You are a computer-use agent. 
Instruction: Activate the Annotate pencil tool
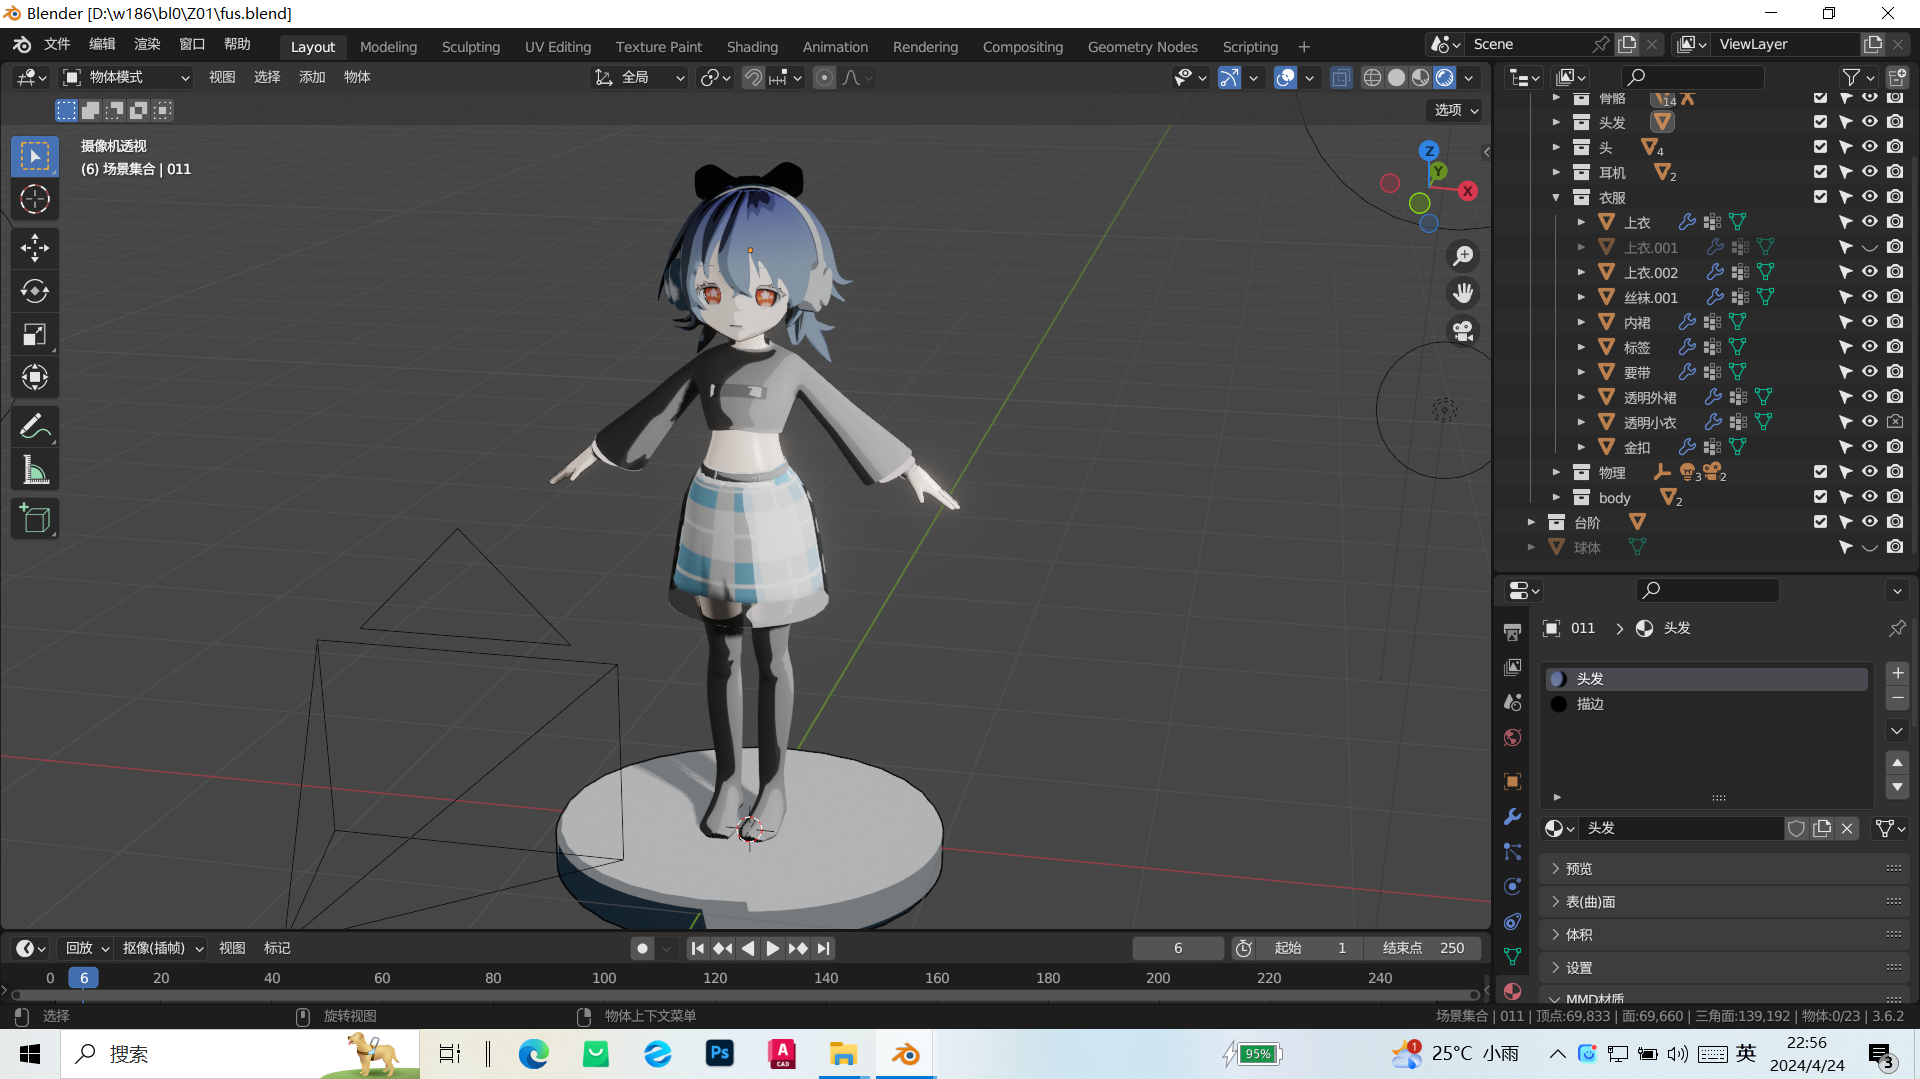(35, 427)
